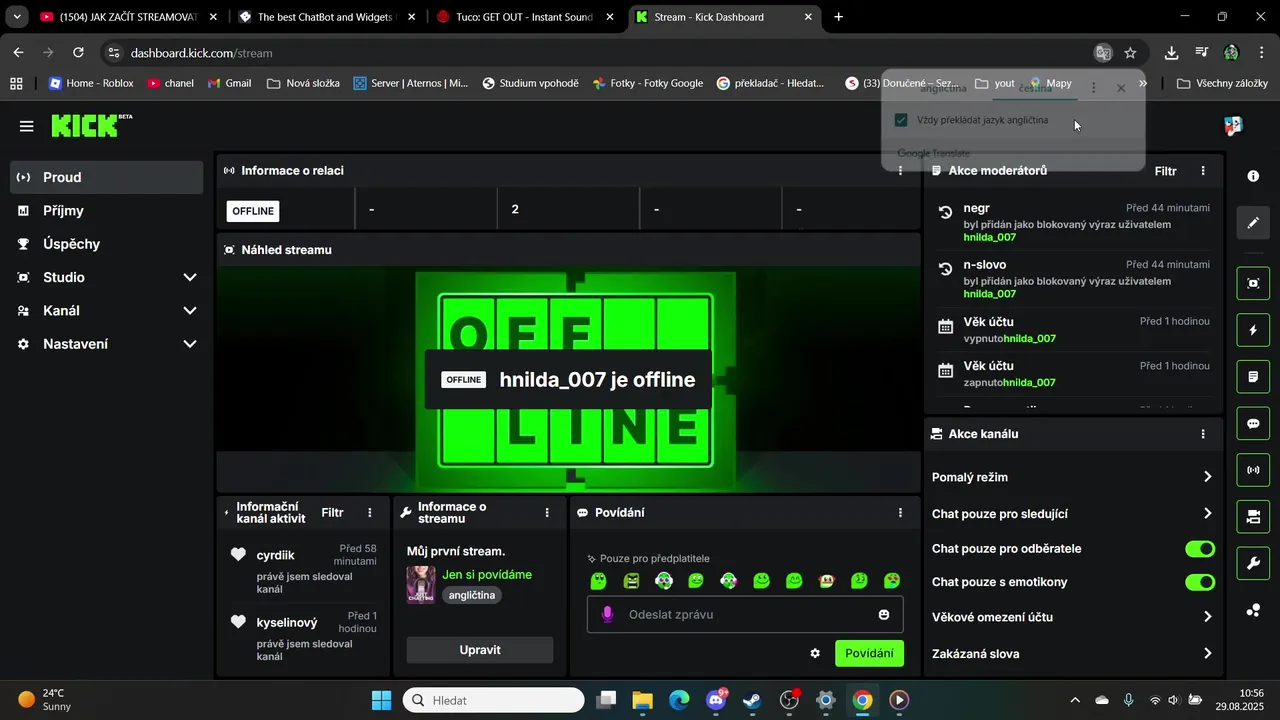Expand the Nastavení menu in the left sidebar

point(190,344)
